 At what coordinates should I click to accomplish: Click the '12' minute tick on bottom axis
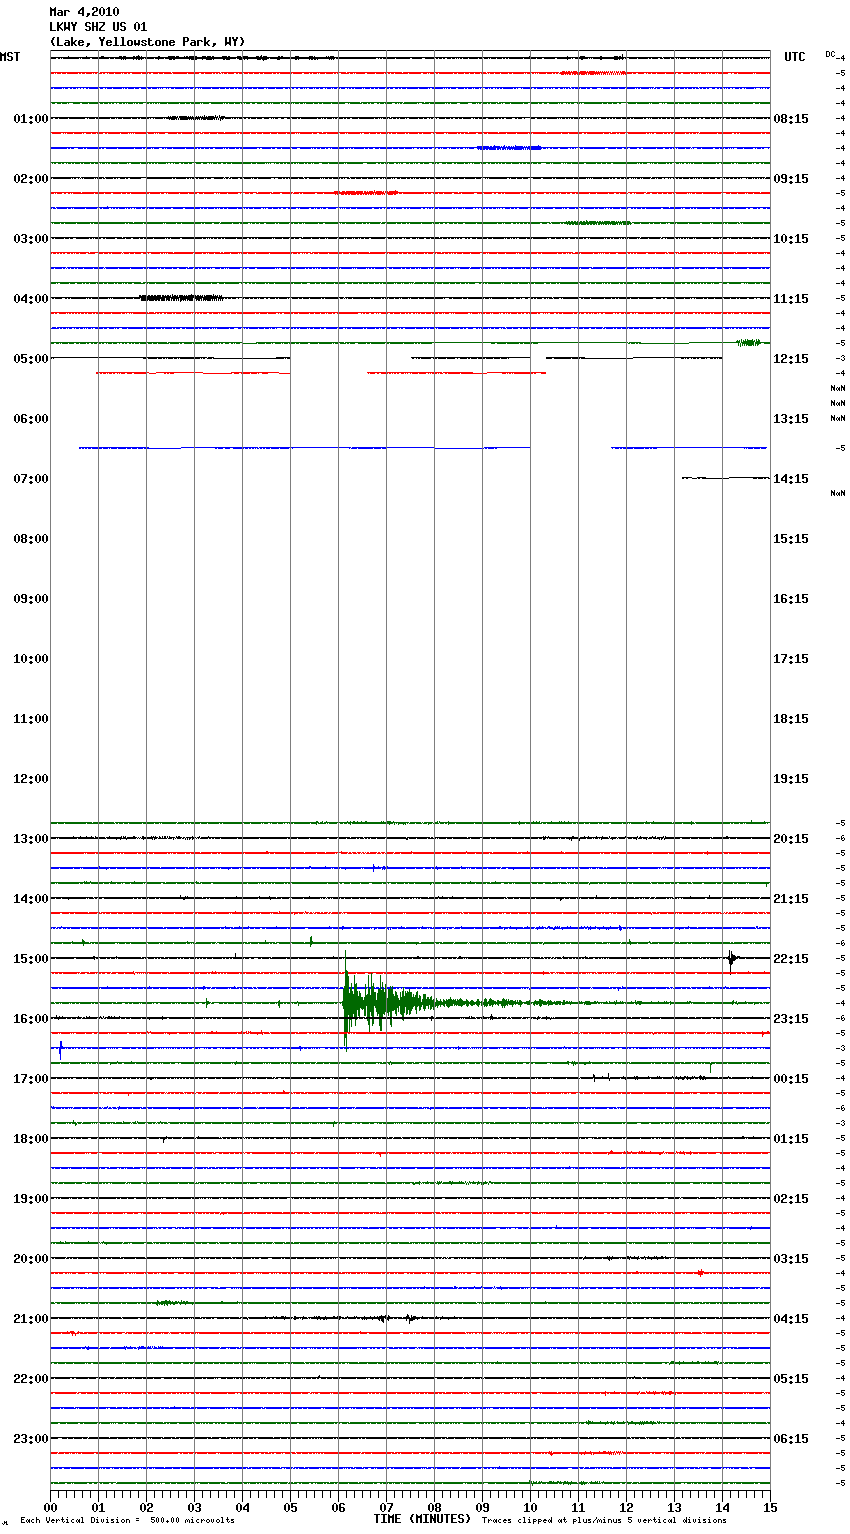(626, 1507)
